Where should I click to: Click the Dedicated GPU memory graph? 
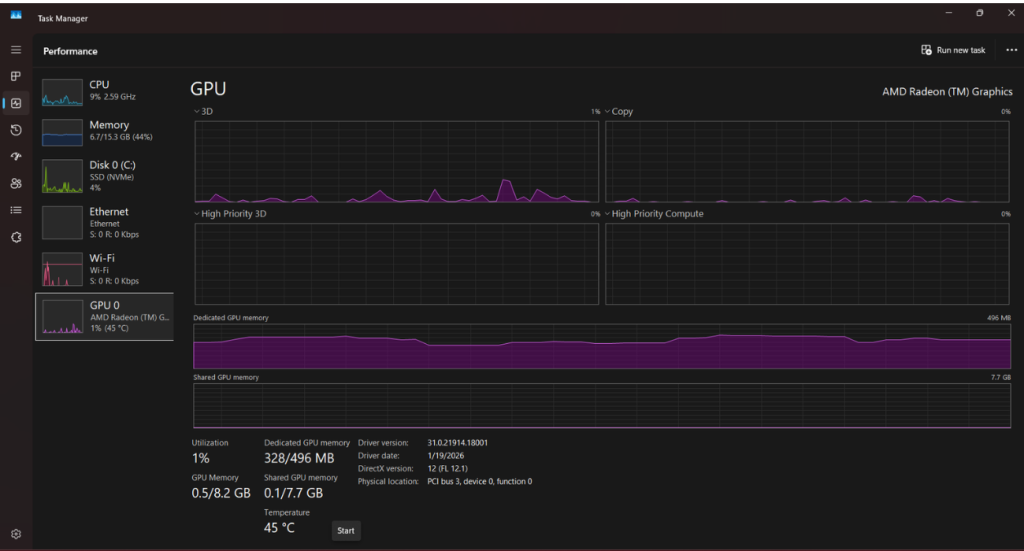pos(602,346)
